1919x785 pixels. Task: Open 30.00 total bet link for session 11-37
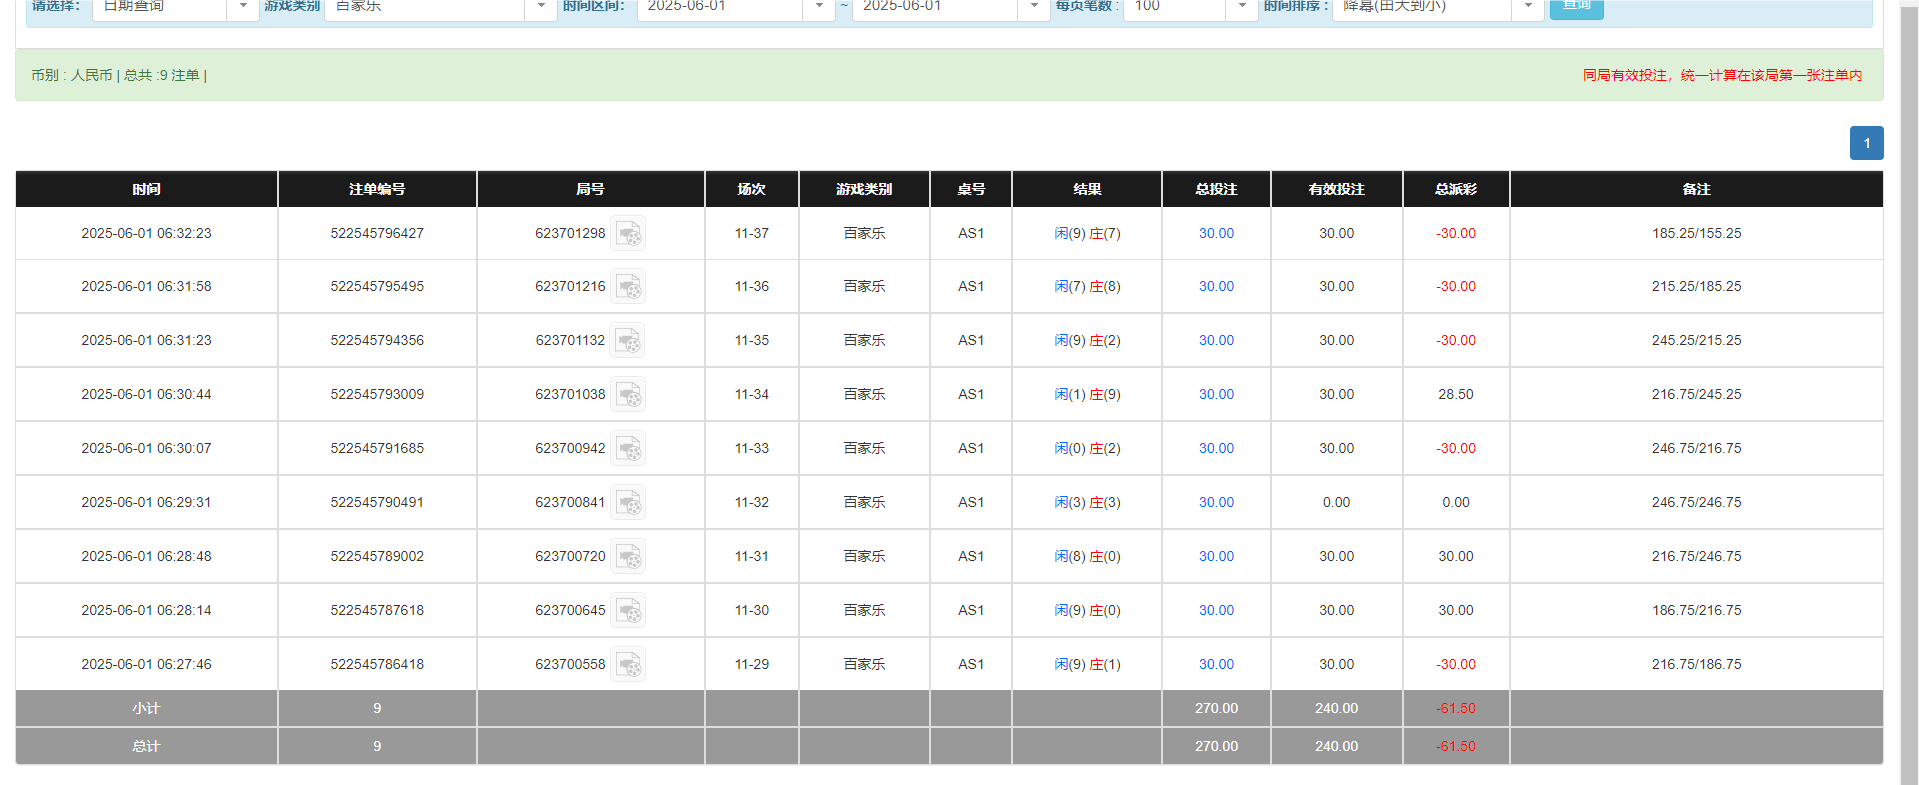tap(1216, 234)
